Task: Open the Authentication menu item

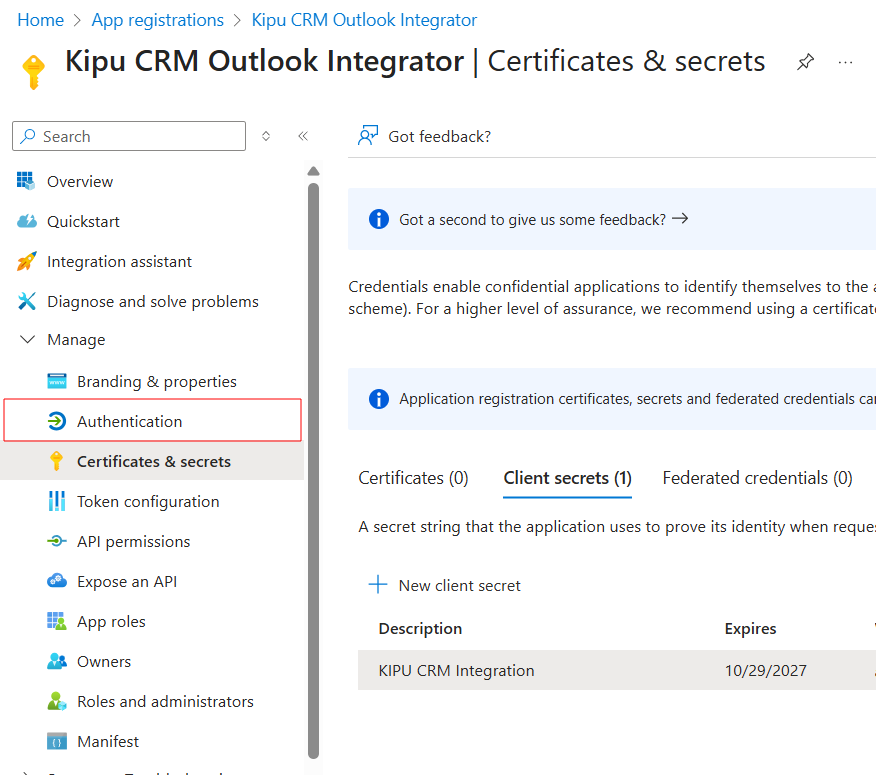Action: click(x=130, y=421)
